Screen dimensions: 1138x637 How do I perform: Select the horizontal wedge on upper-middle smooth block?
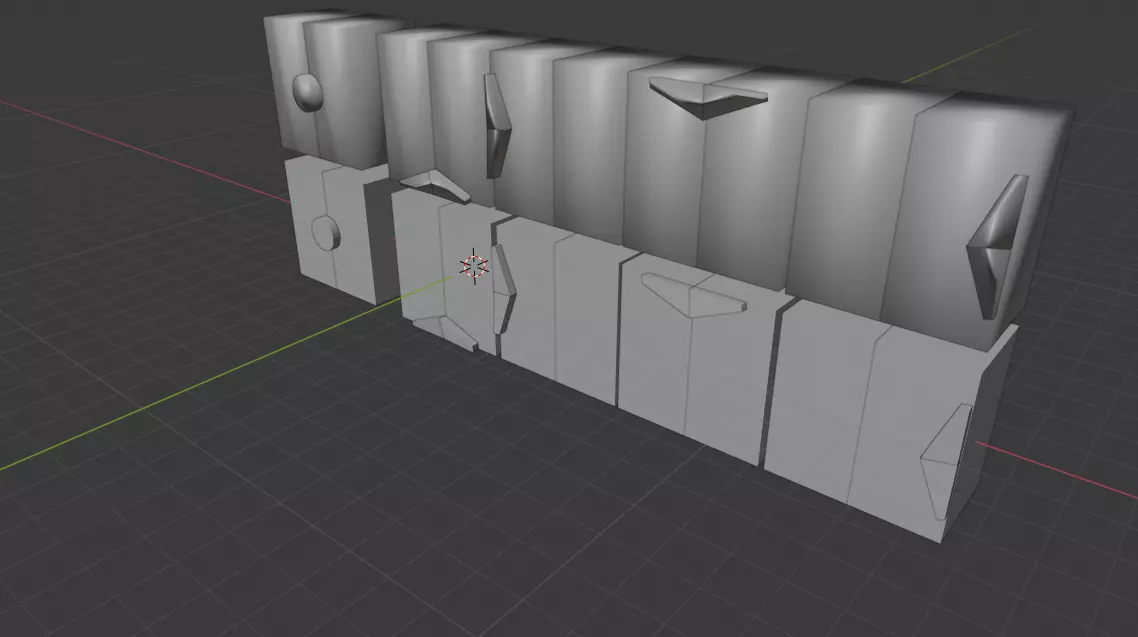point(708,98)
